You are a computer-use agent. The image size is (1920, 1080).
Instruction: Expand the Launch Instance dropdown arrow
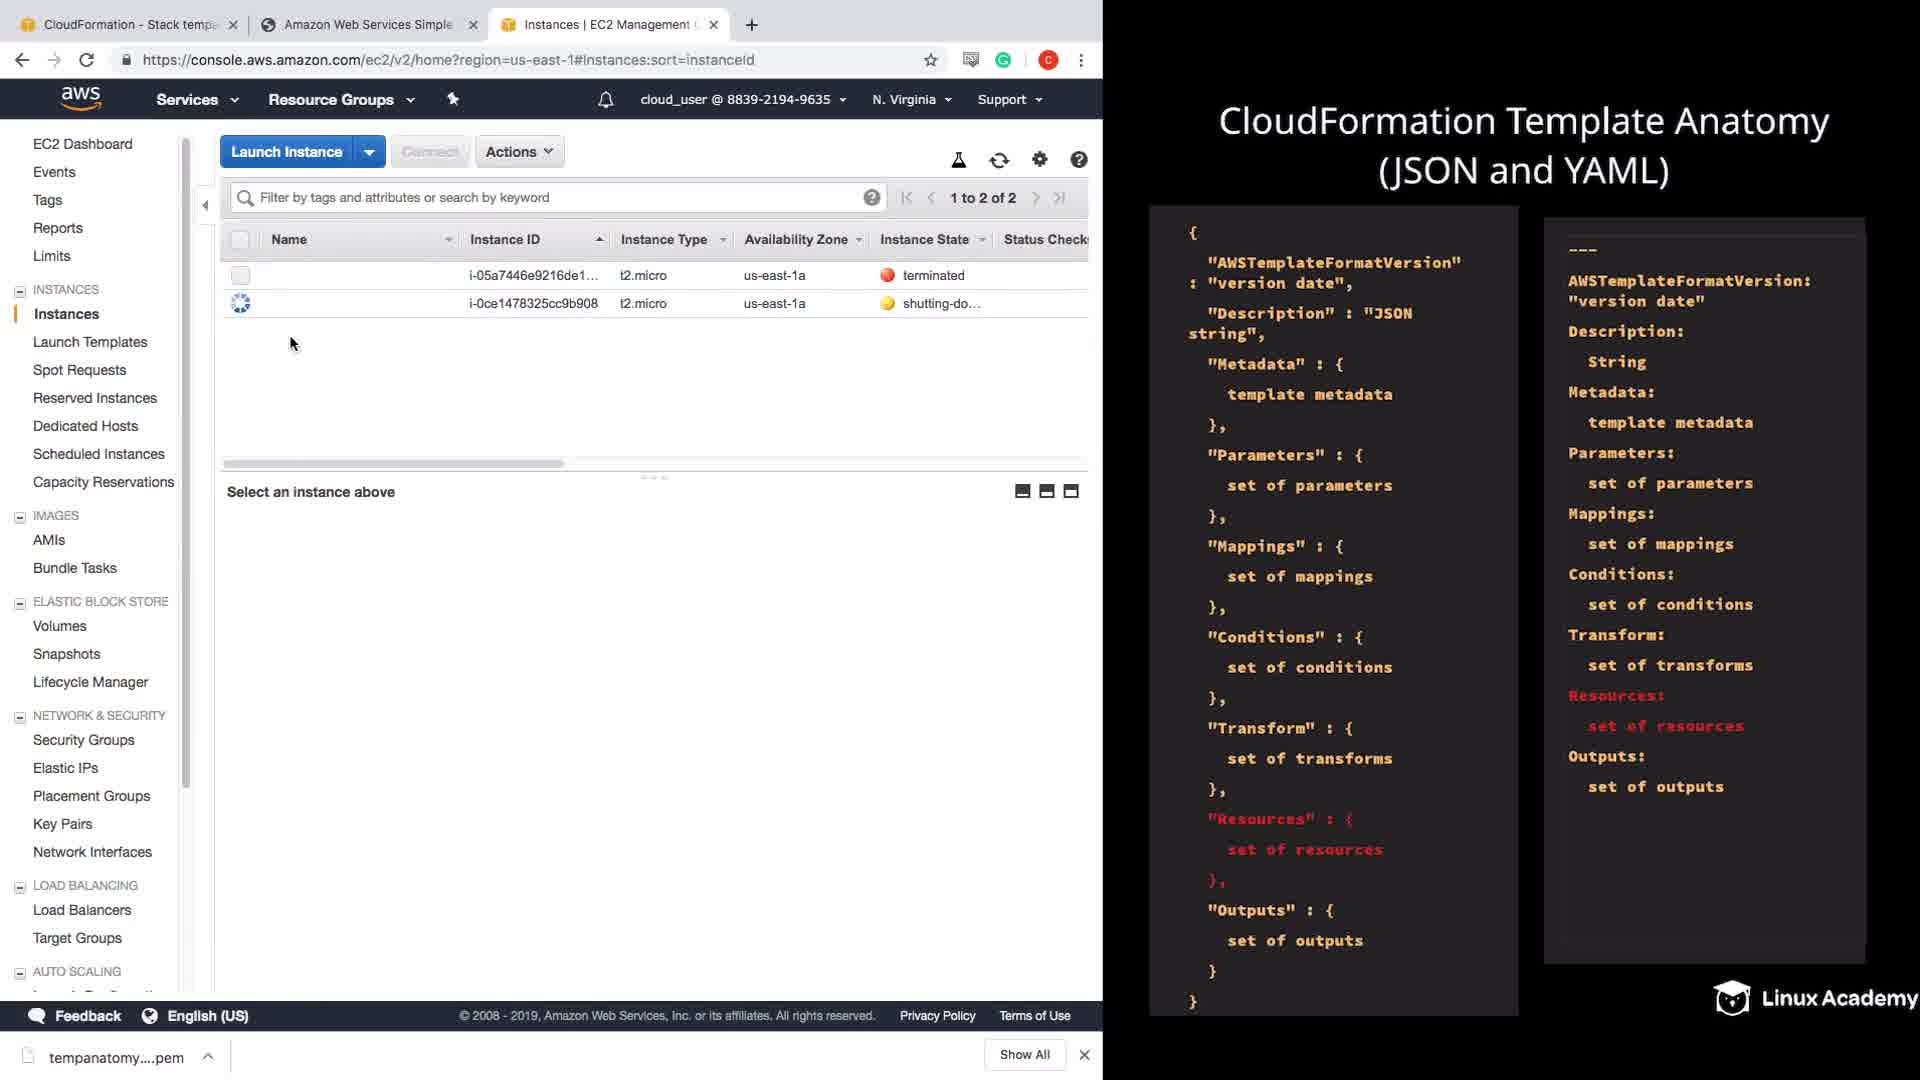click(x=369, y=152)
